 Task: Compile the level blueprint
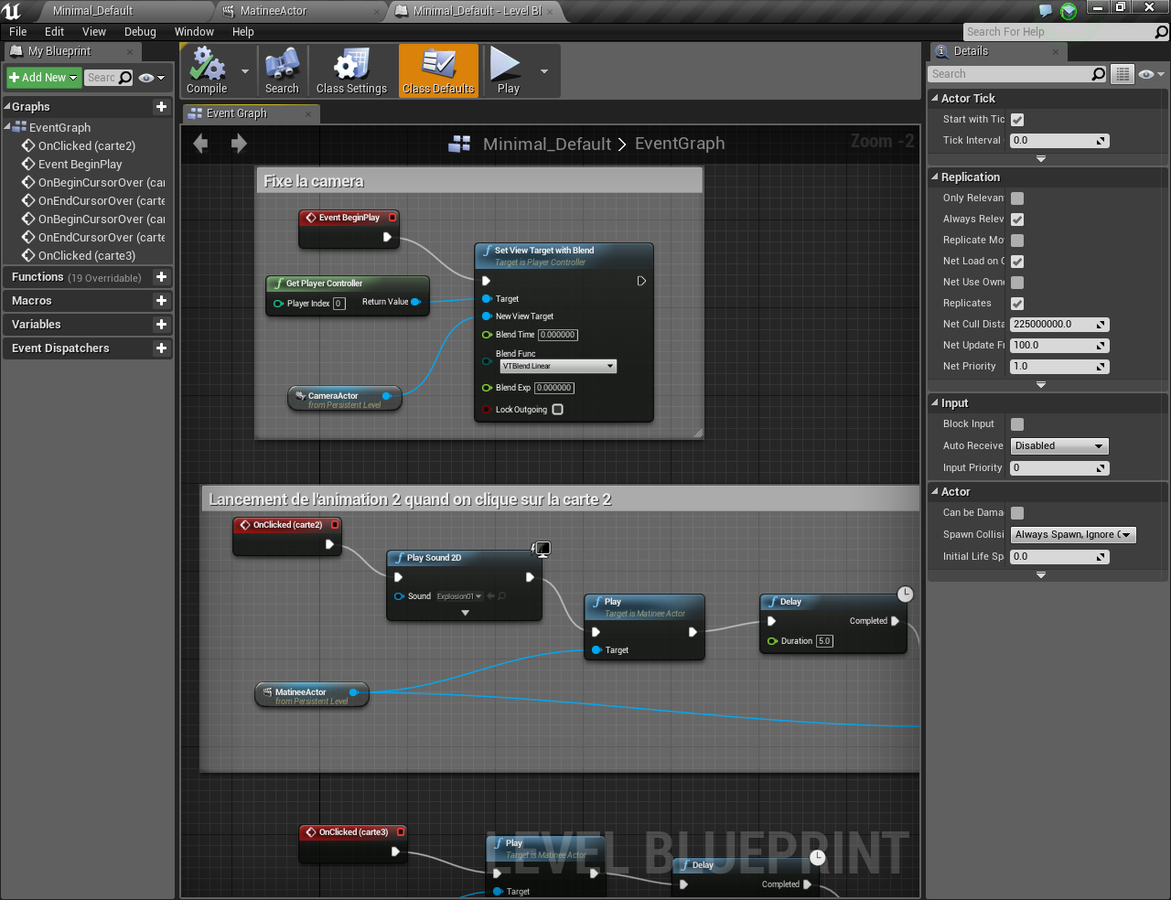pos(207,71)
